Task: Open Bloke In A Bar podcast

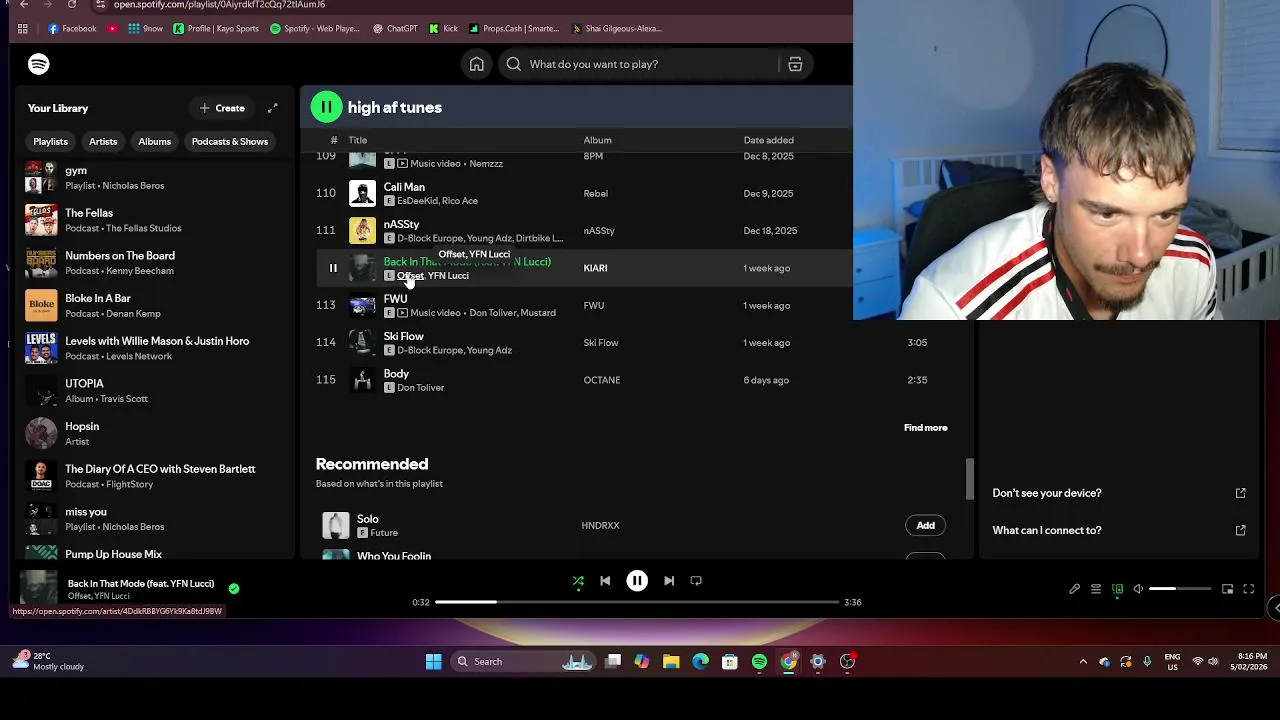Action: (154, 305)
